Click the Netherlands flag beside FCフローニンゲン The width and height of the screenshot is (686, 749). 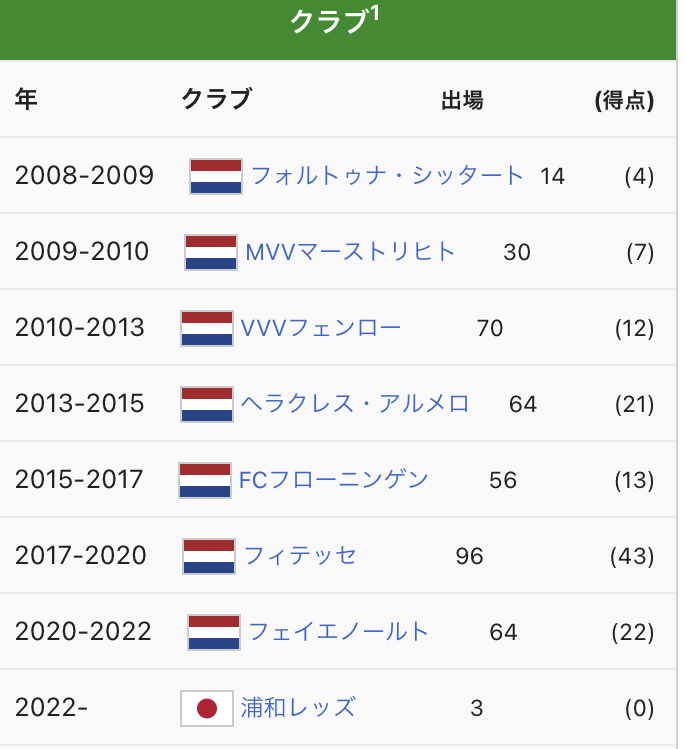point(205,480)
